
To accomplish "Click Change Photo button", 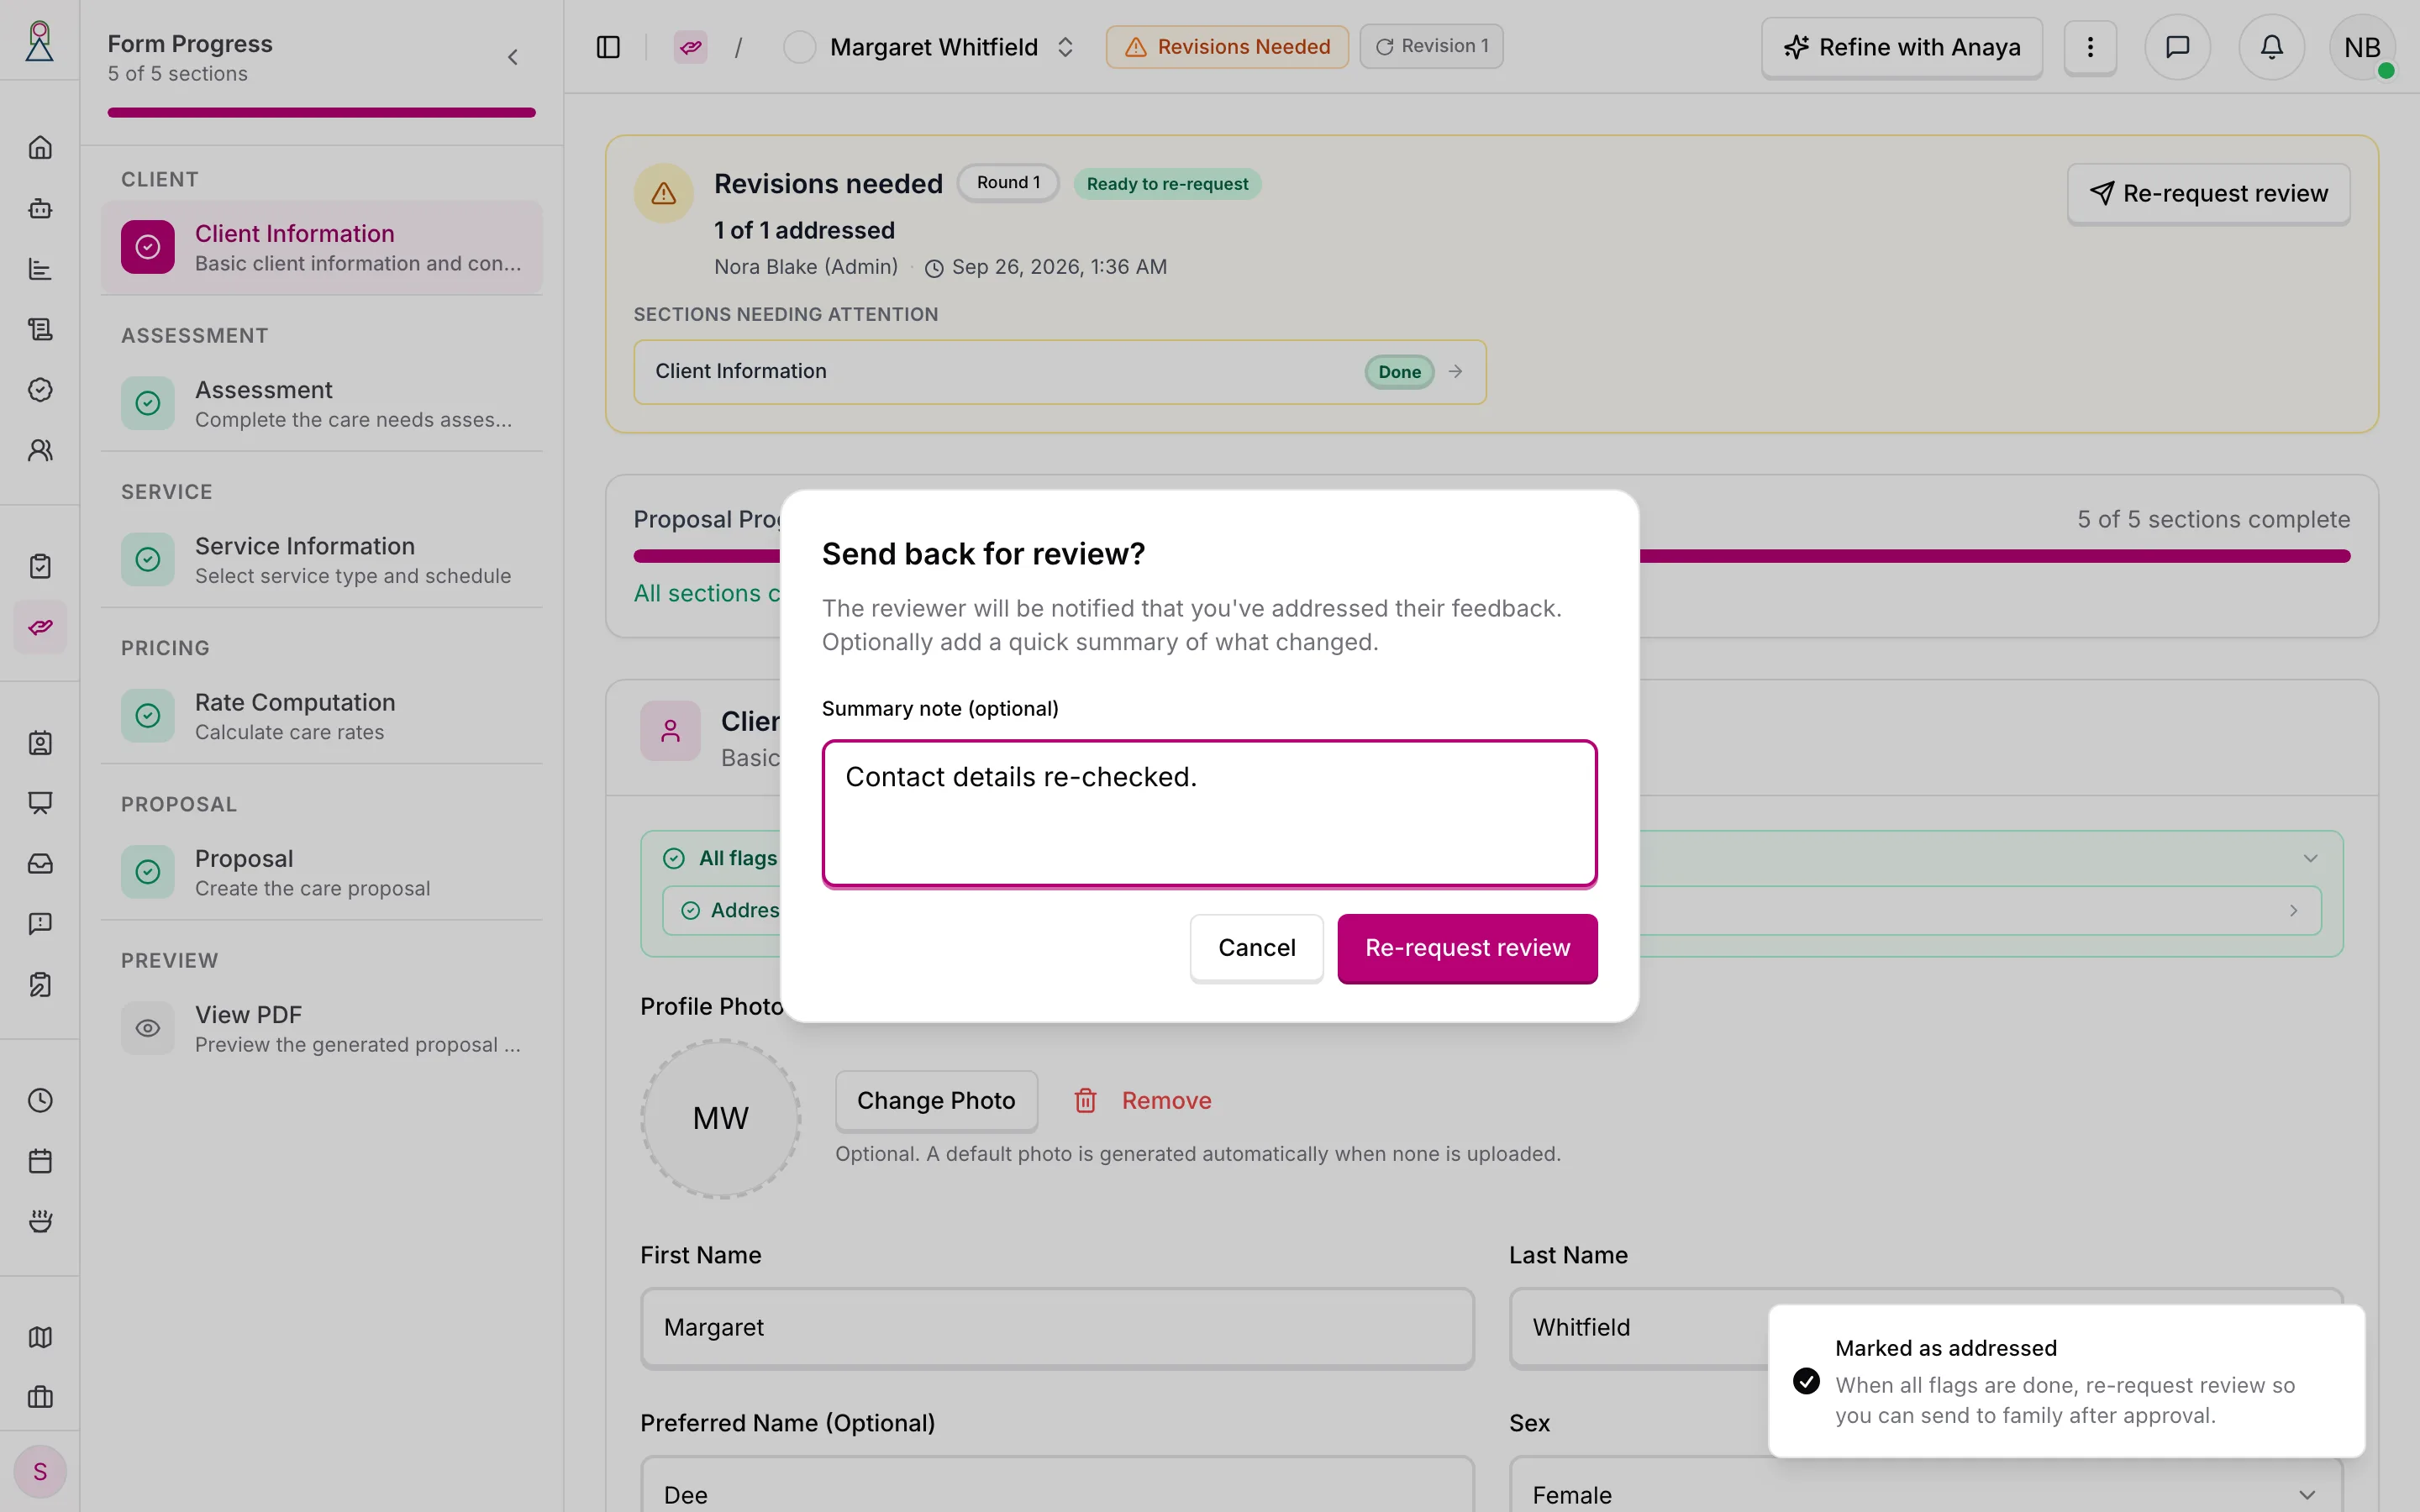I will click(936, 1100).
